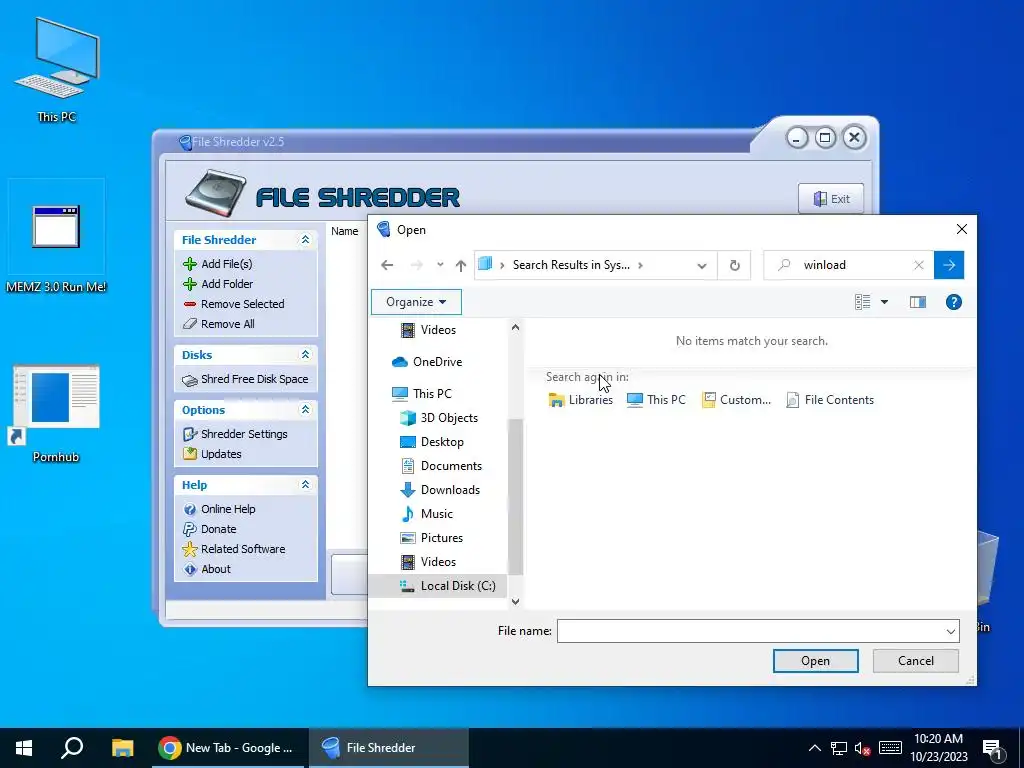Select Pictures in navigation pane

pyautogui.click(x=432, y=538)
